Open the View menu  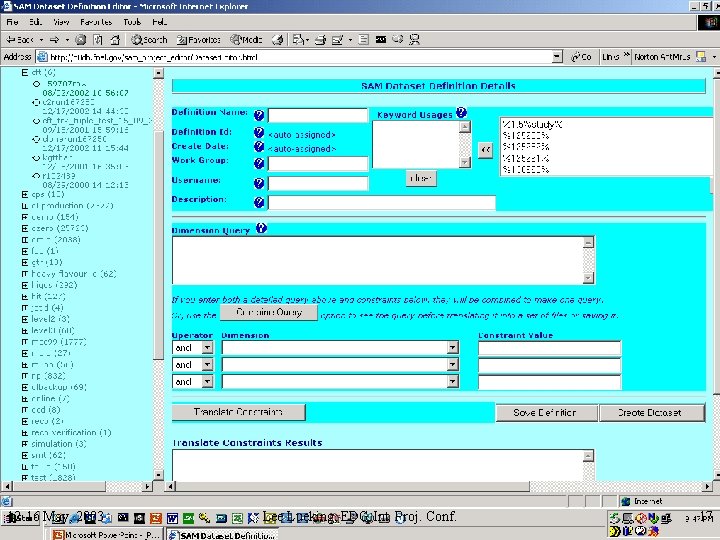tap(61, 22)
